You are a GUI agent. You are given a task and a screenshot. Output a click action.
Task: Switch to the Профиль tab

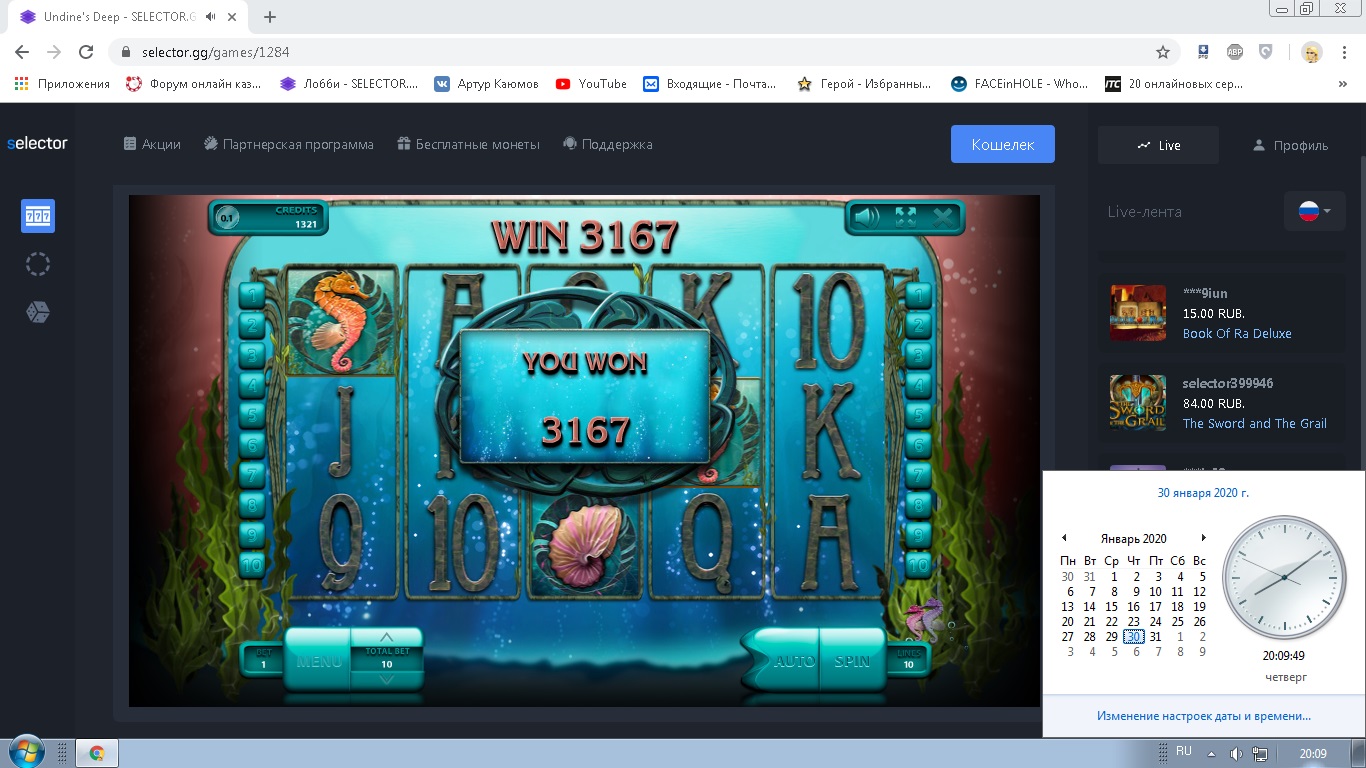(1290, 145)
